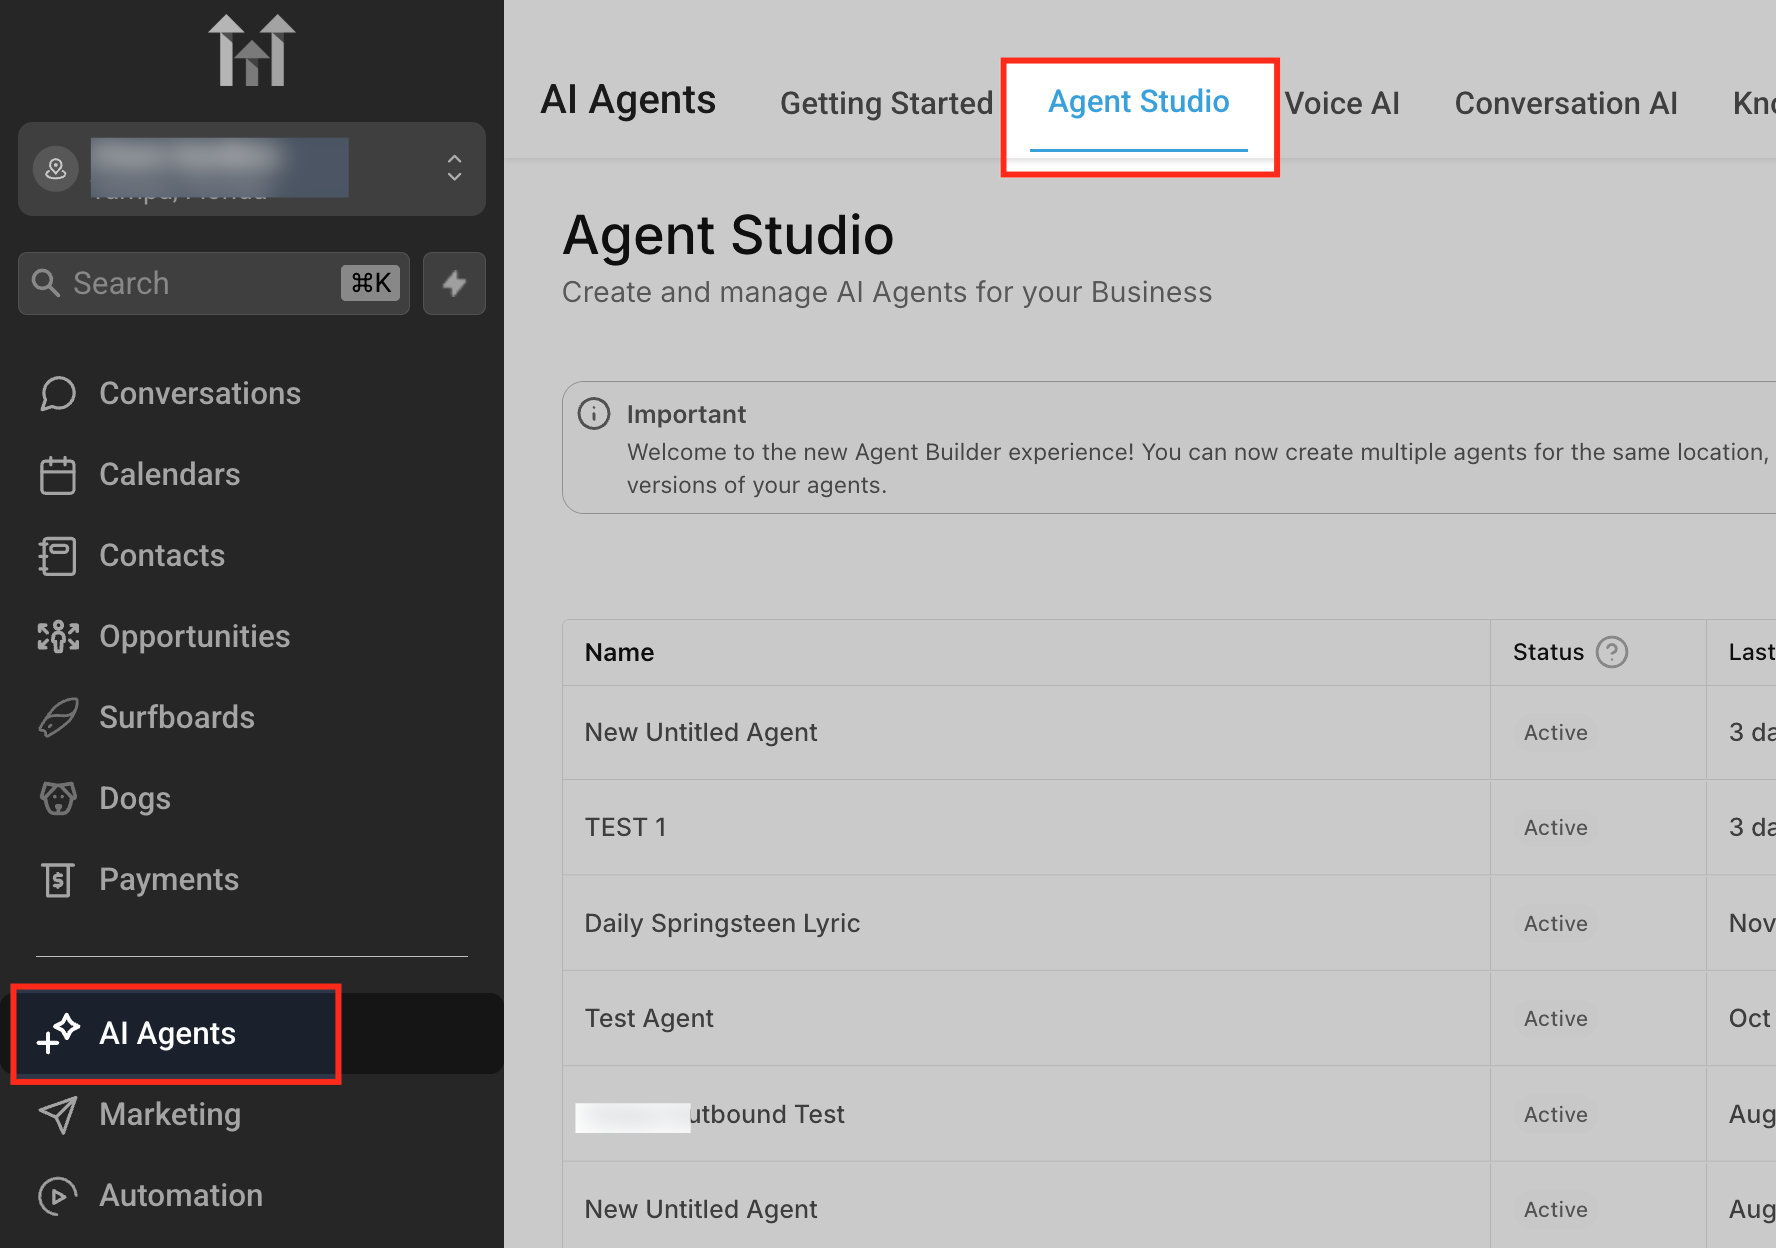
Task: Open the Conversation AI tab
Action: click(1566, 103)
